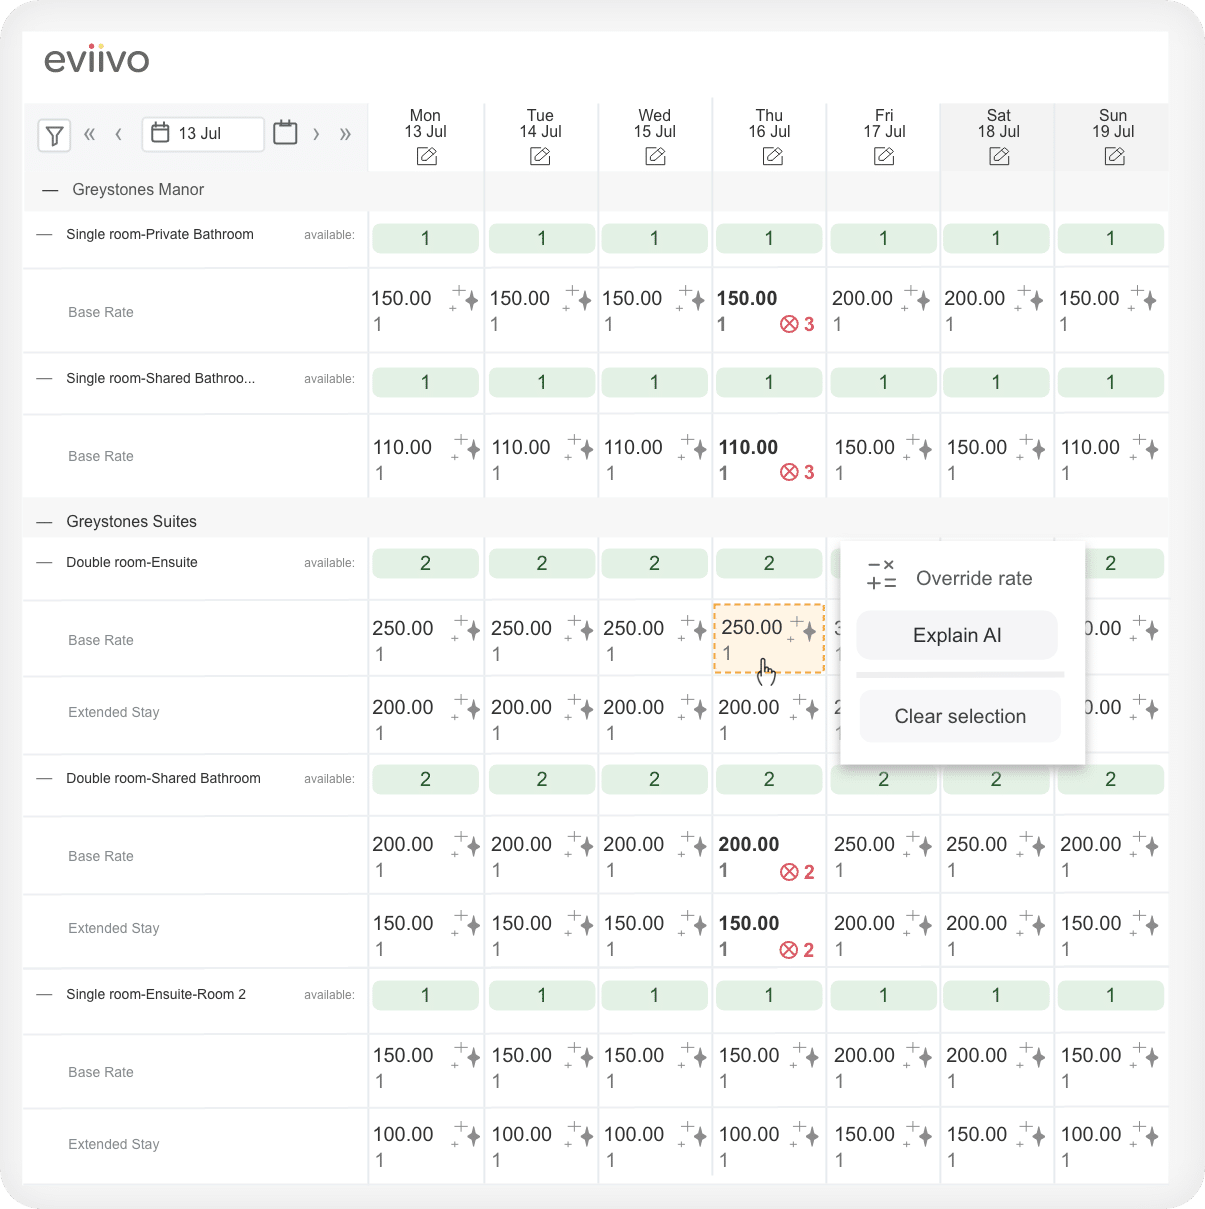Edit Mon 13 Jul column pencil icon
This screenshot has width=1205, height=1209.
point(427,156)
